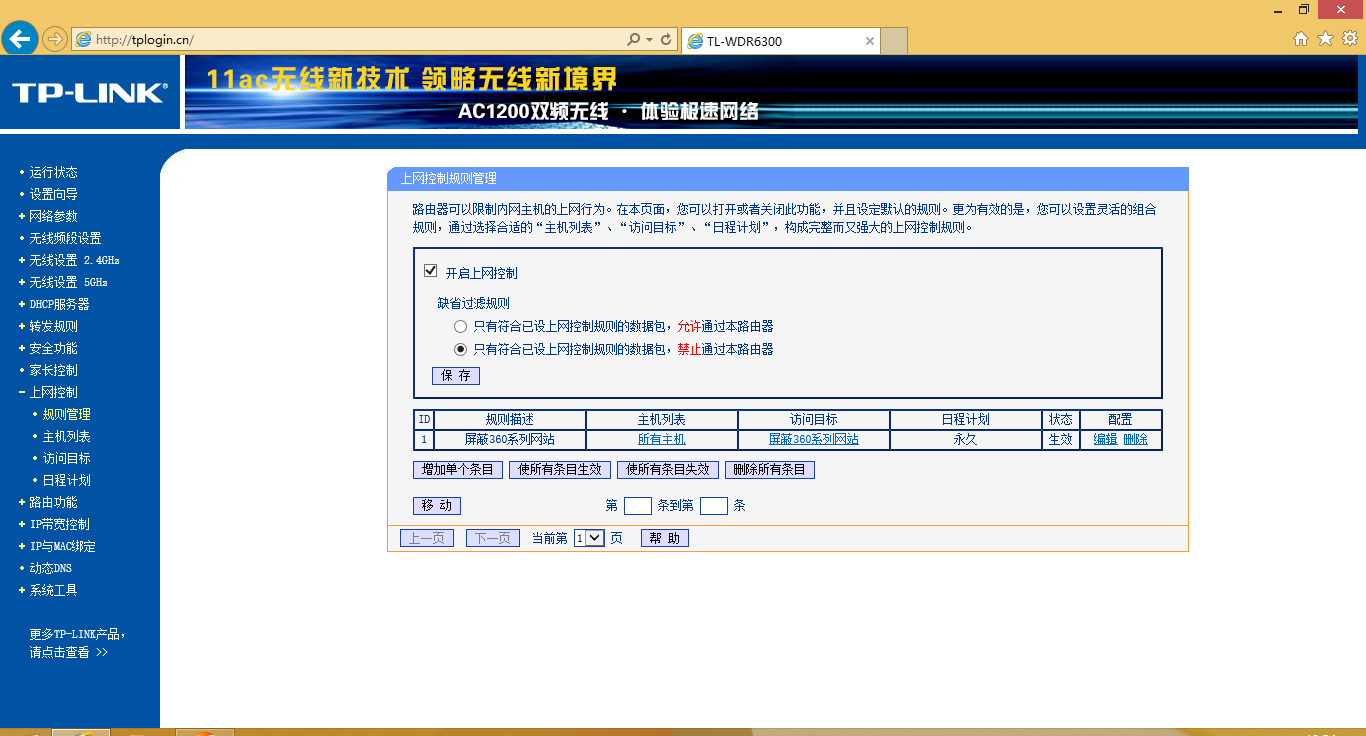1366x736 pixels.
Task: Open the address bar autocomplete dropdown arrow
Action: pyautogui.click(x=649, y=40)
